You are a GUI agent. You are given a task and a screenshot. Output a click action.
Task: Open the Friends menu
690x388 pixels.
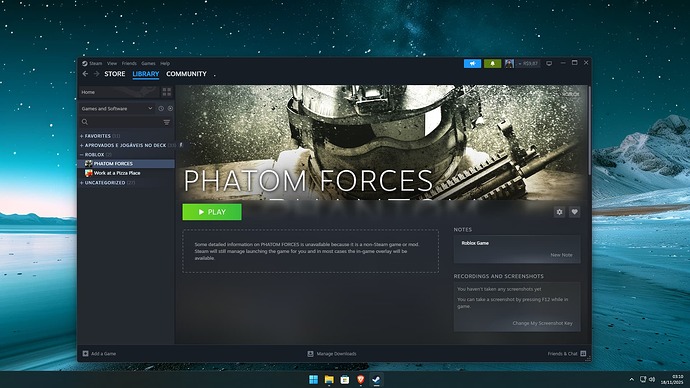tap(129, 63)
